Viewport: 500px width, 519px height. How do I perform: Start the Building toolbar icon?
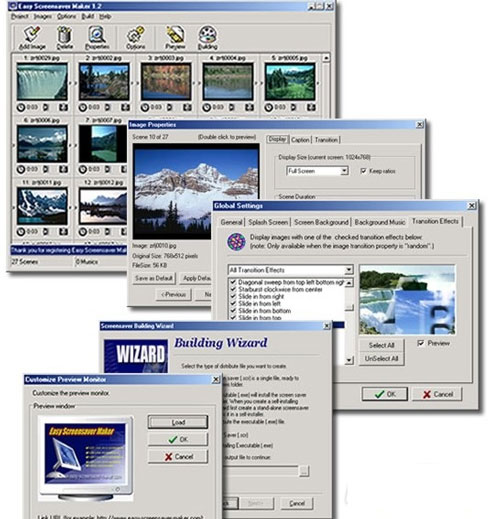[x=207, y=34]
